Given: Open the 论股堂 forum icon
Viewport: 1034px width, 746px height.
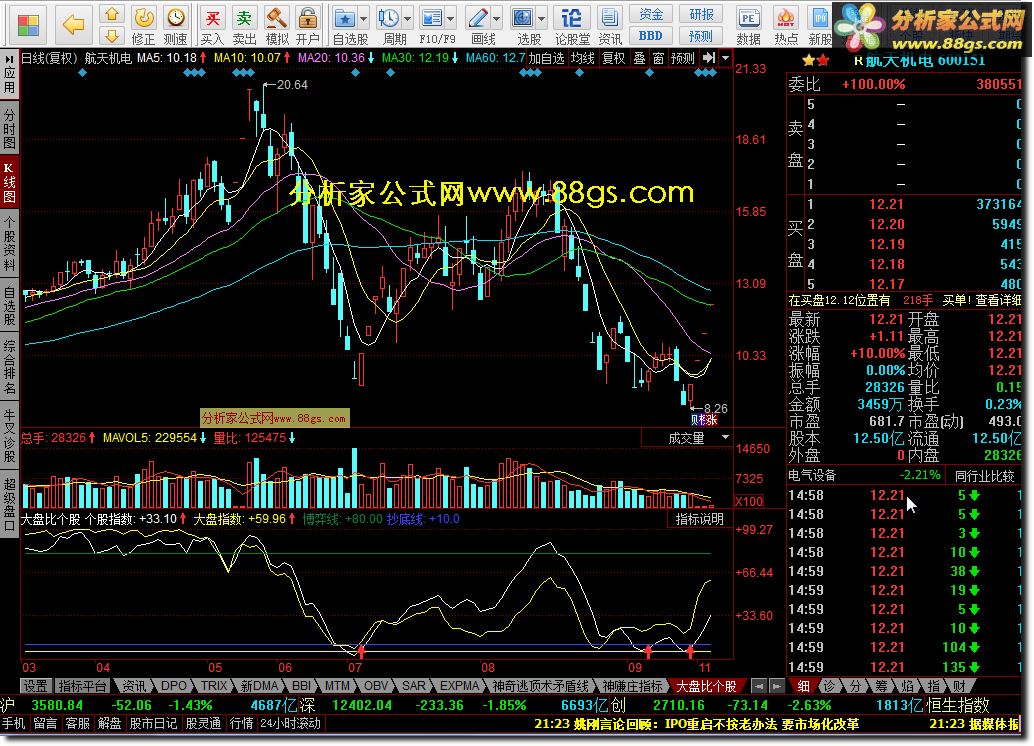Looking at the screenshot, I should (x=572, y=25).
